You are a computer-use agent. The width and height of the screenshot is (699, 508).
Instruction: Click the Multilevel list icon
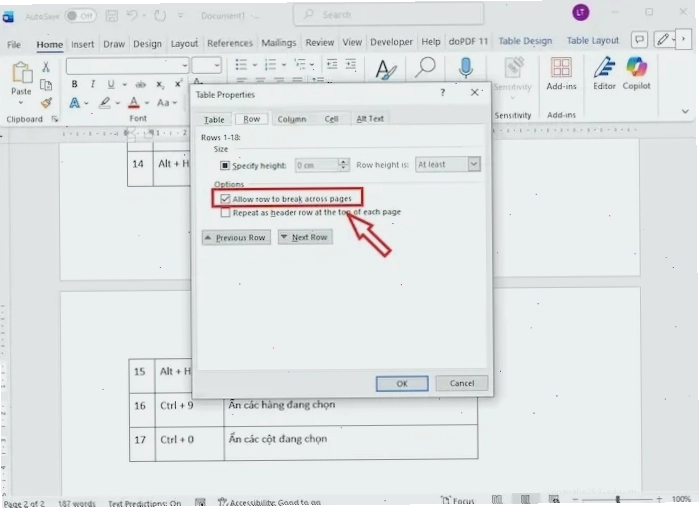(300, 65)
